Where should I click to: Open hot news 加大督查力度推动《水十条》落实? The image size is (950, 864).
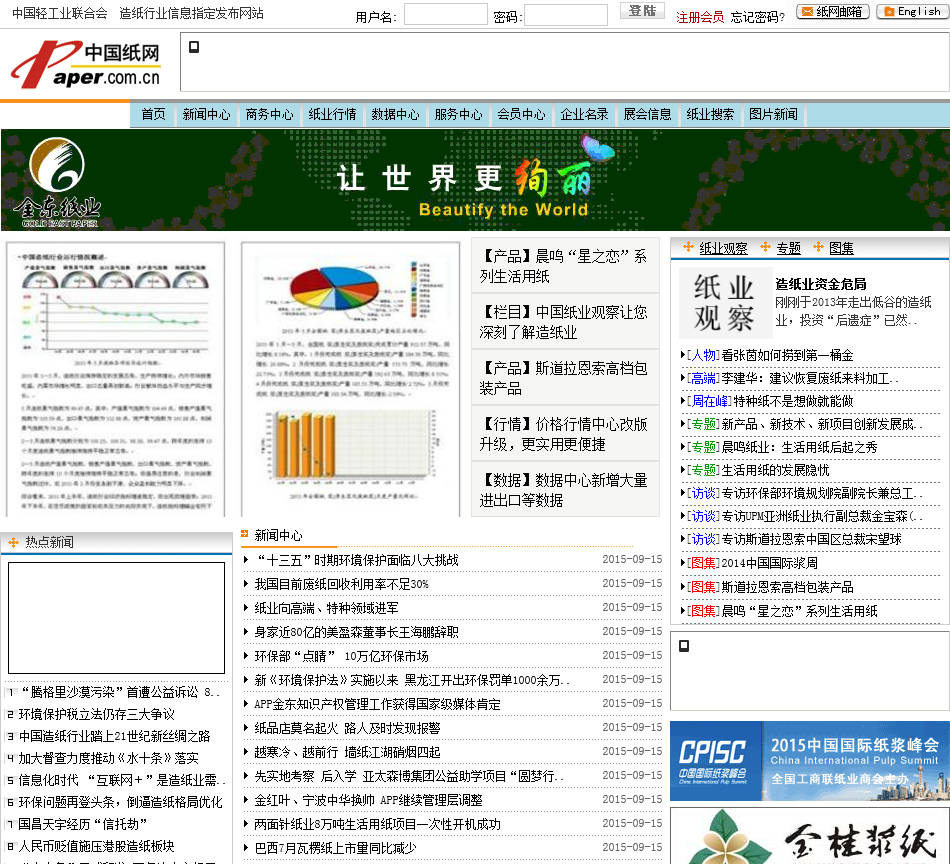click(x=108, y=758)
